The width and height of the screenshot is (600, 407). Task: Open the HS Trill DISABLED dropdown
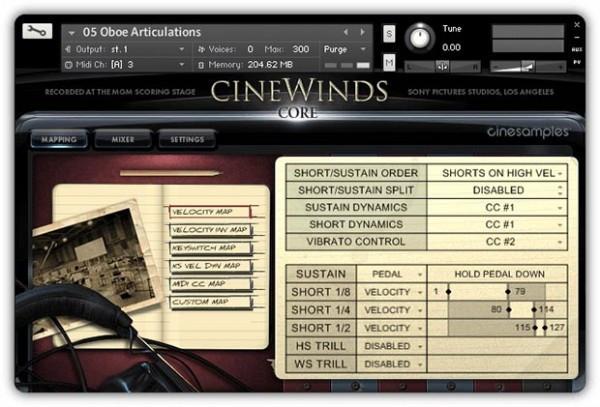[391, 346]
